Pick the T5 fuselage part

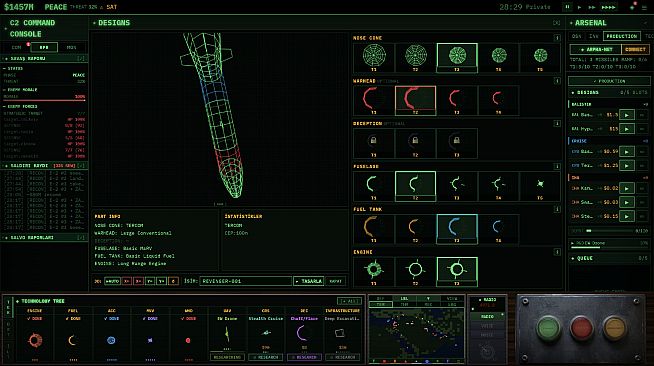tap(540, 186)
